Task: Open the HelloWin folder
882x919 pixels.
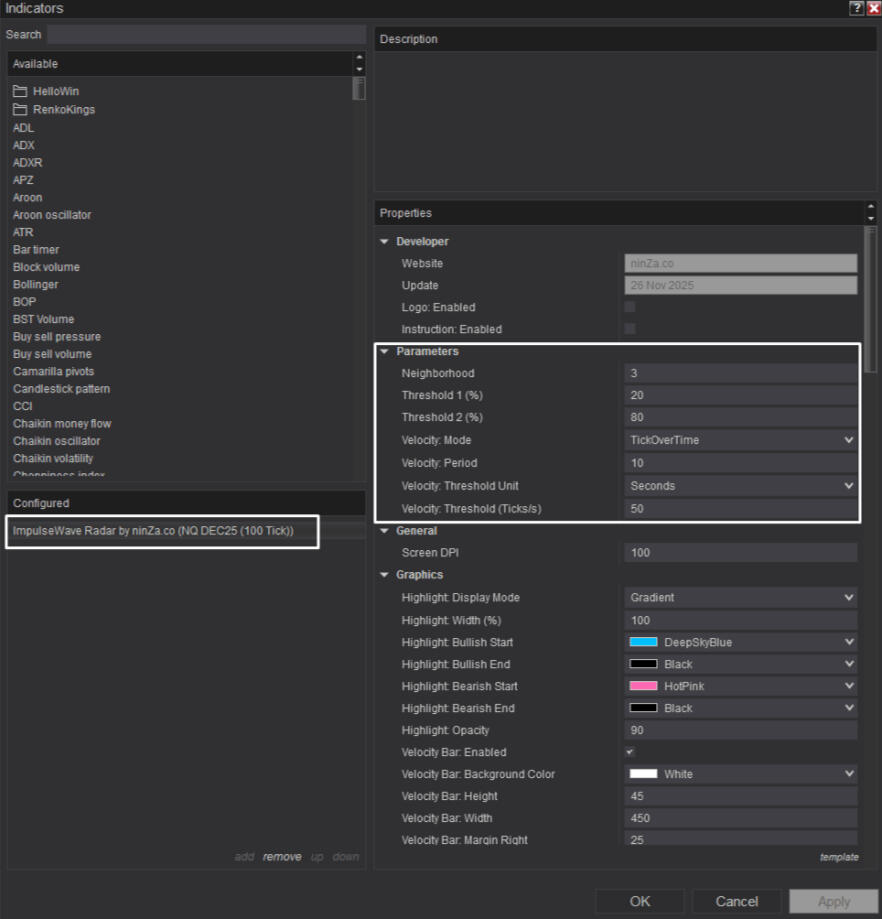Action: 55,91
